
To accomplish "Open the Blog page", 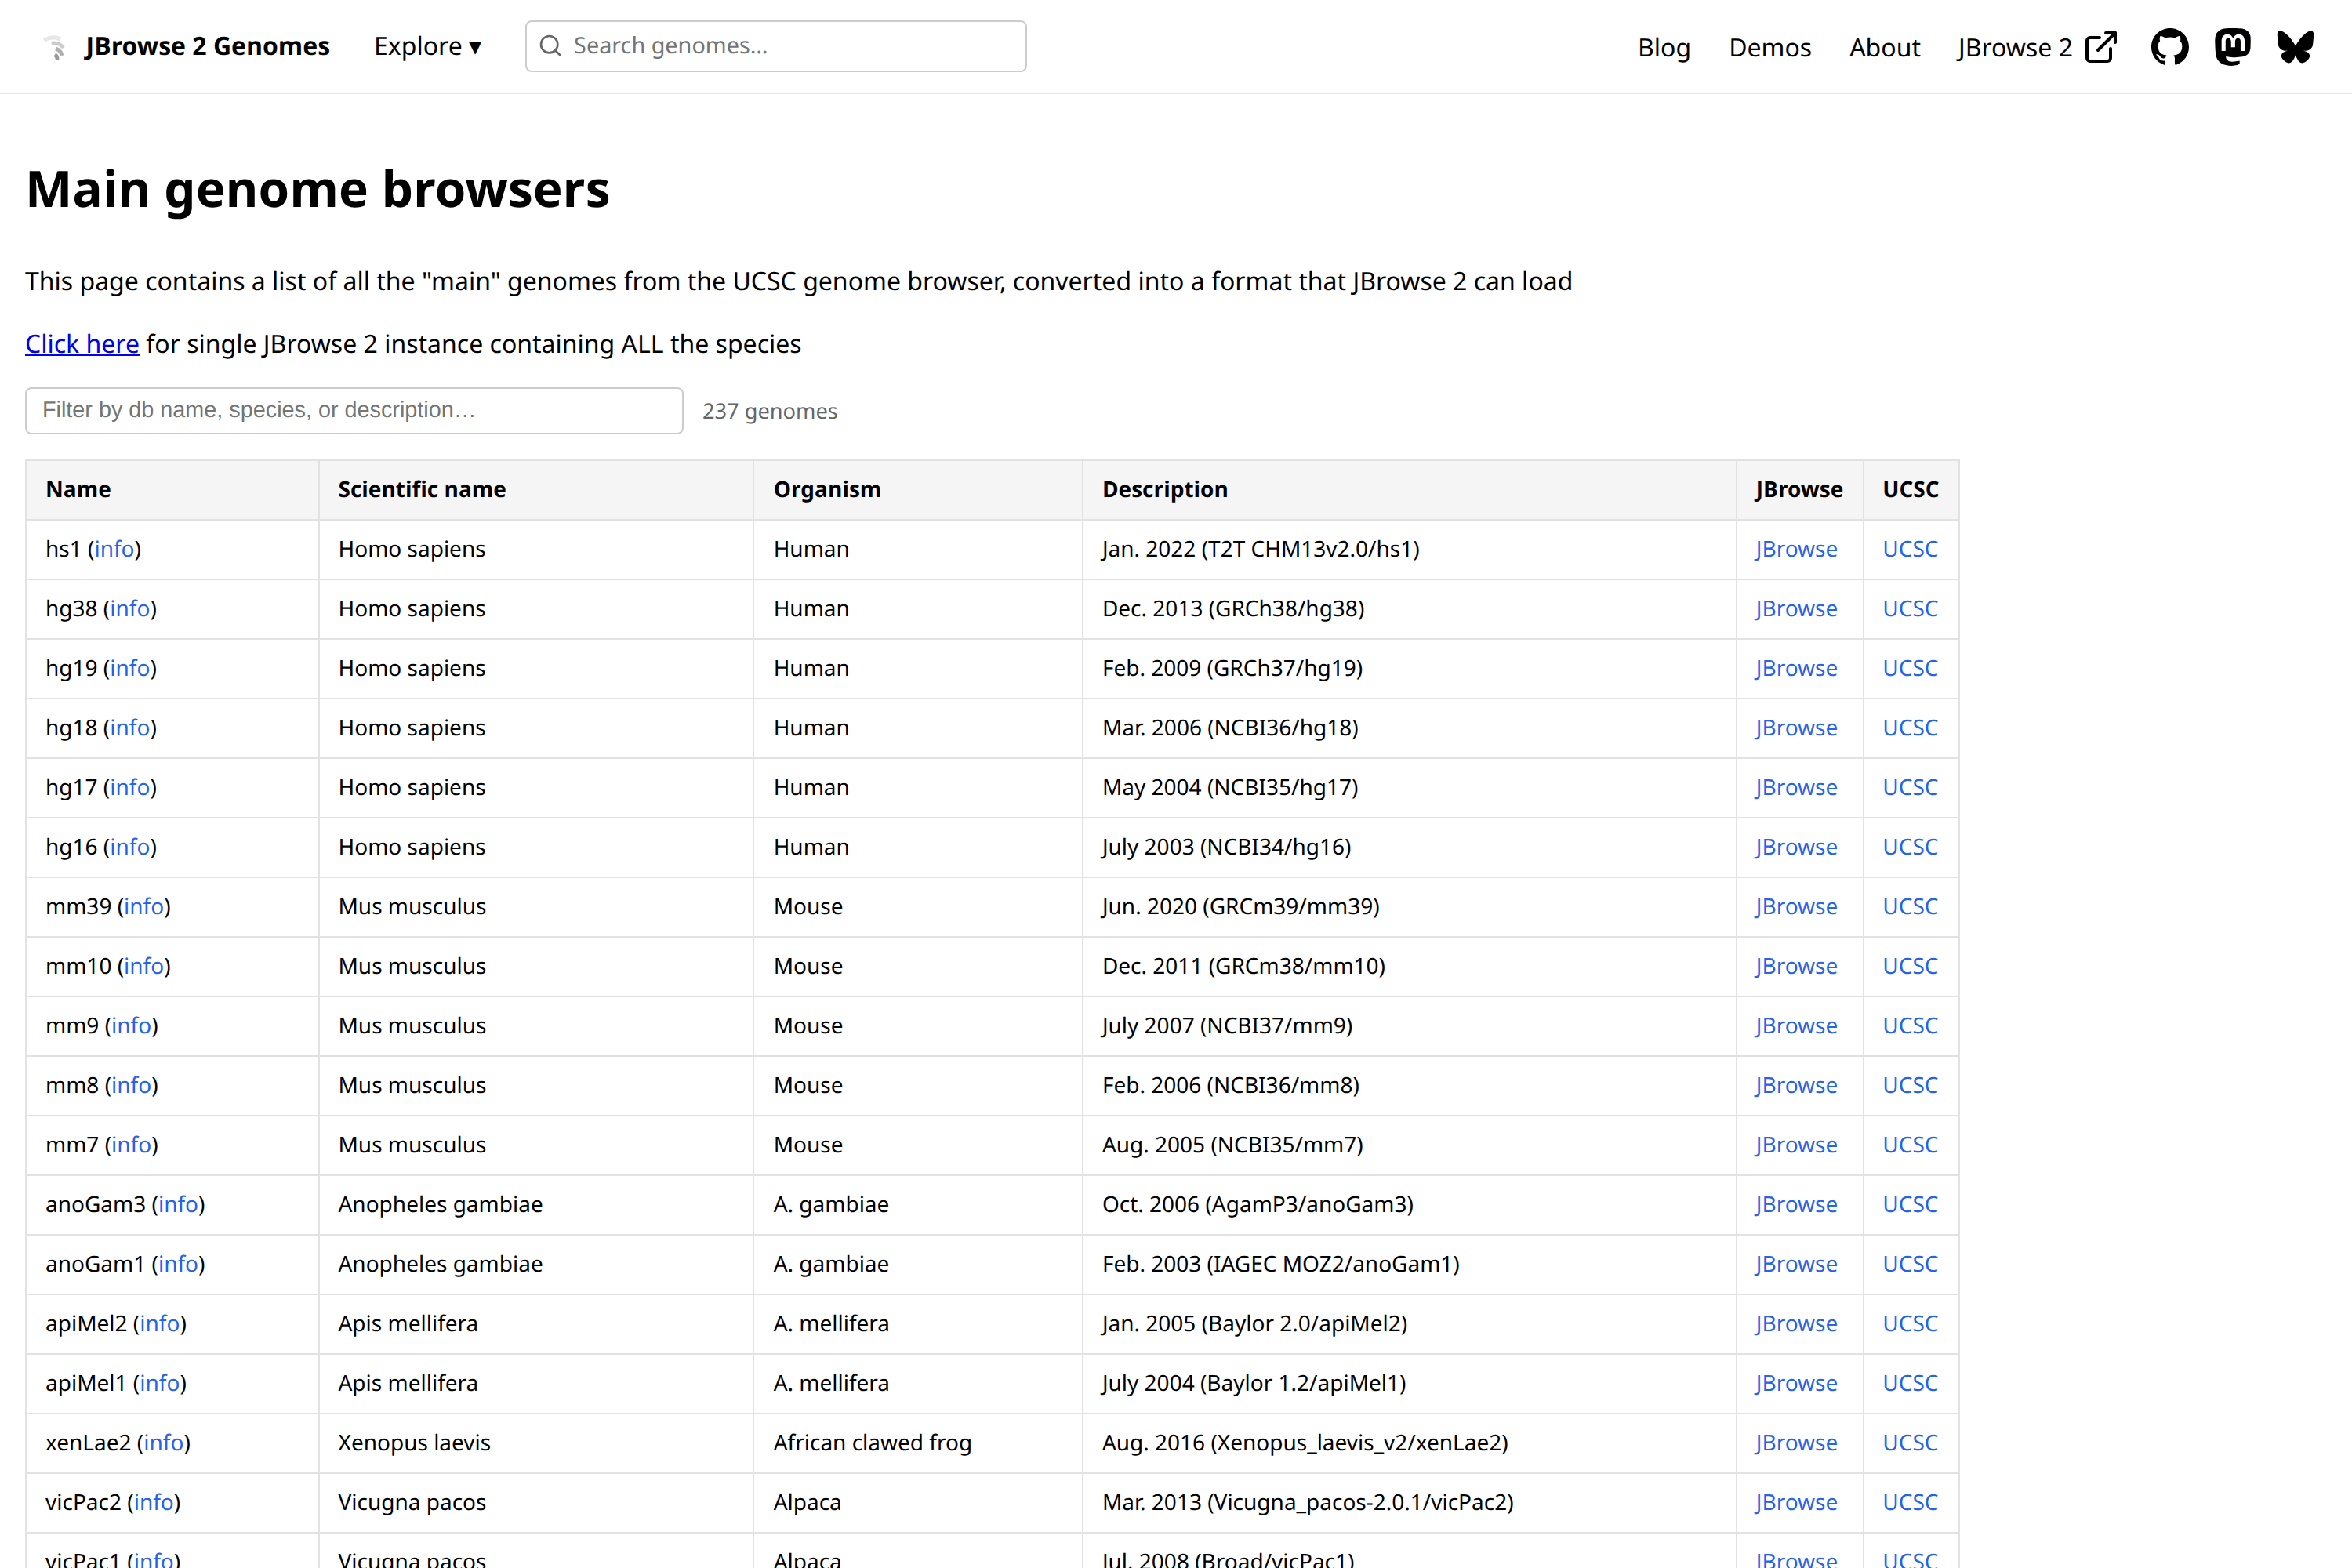I will pos(1664,47).
